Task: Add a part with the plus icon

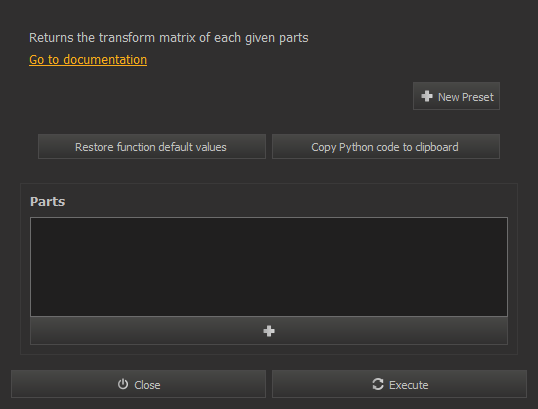Action: 269,331
